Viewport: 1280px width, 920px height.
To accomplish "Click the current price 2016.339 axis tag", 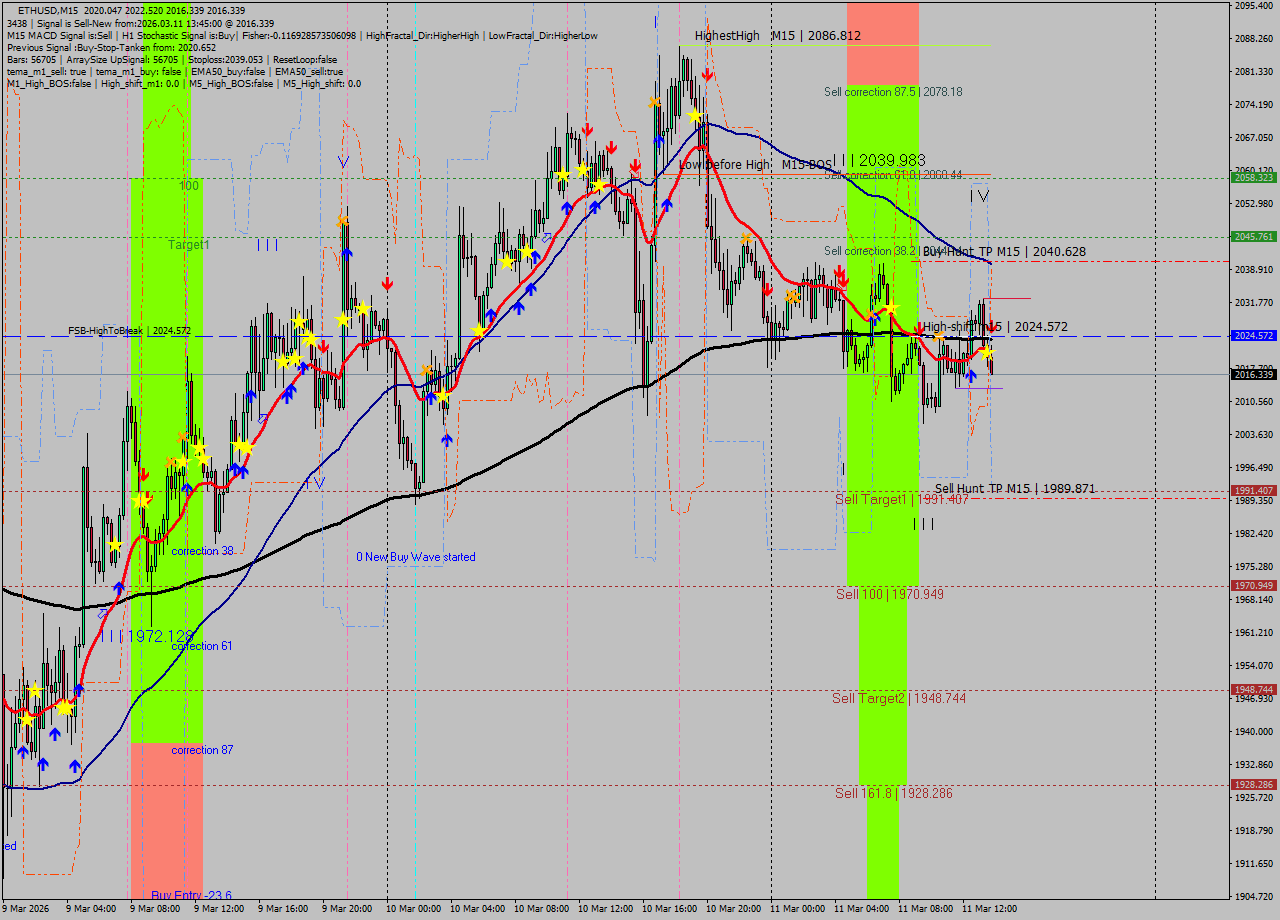I will [x=1253, y=374].
